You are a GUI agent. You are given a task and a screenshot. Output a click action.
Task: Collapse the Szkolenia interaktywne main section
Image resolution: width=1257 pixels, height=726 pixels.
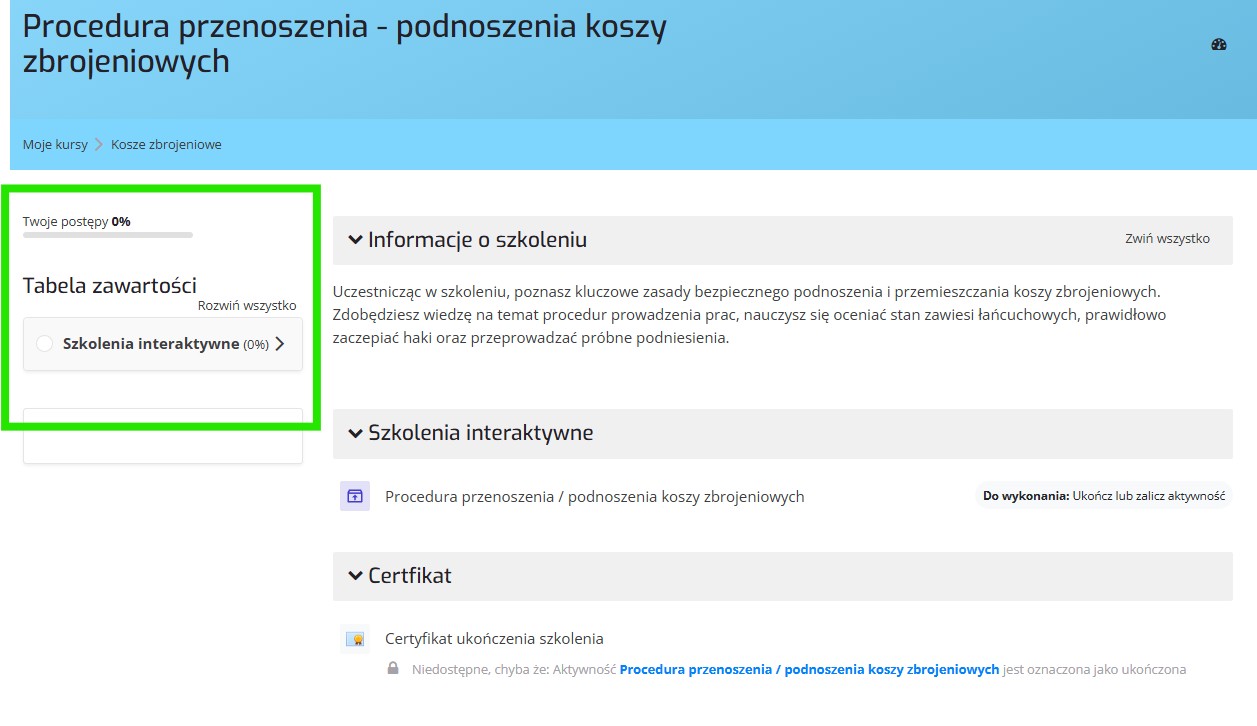pyautogui.click(x=355, y=433)
